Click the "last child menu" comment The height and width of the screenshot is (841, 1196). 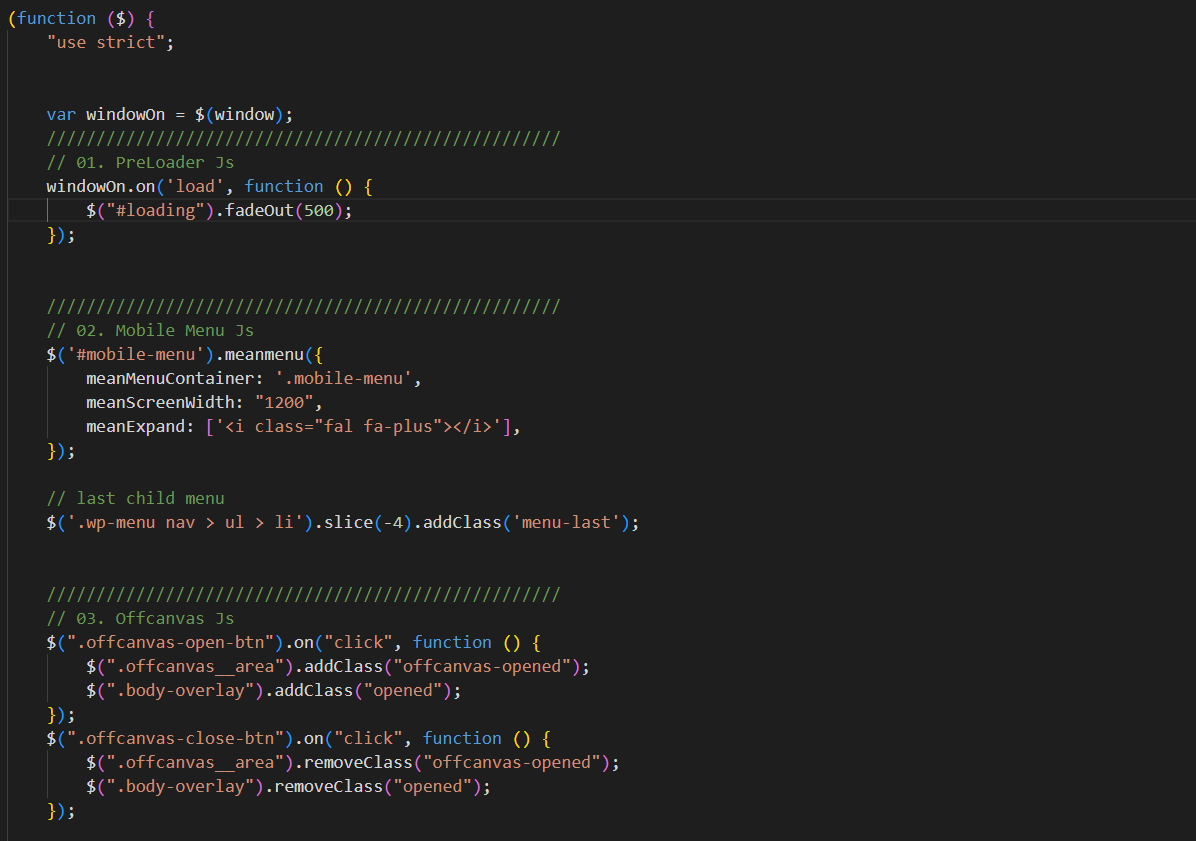(x=135, y=498)
